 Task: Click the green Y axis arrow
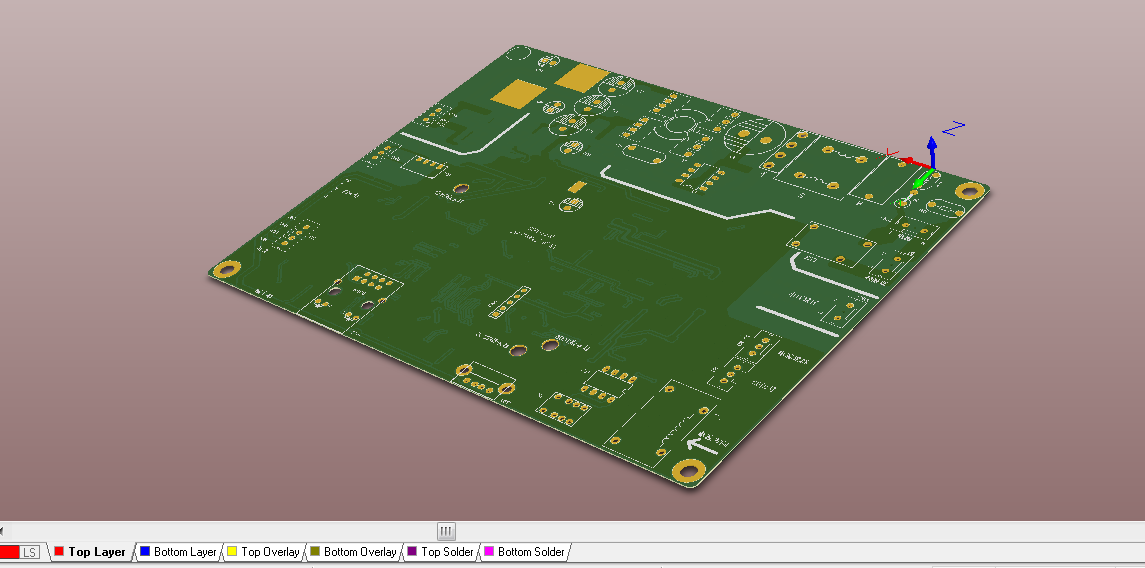922,180
